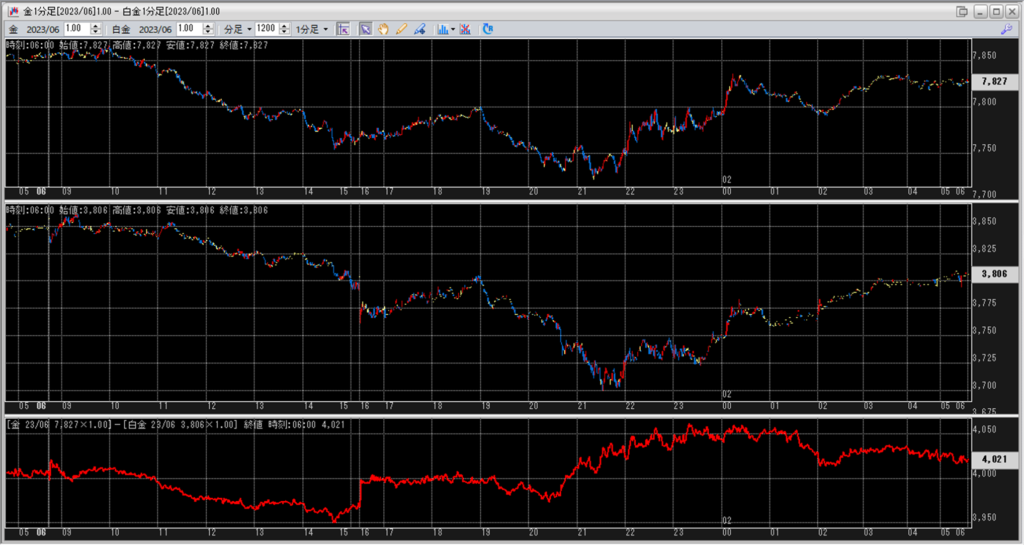Pick the blue pen marker tool

419,29
